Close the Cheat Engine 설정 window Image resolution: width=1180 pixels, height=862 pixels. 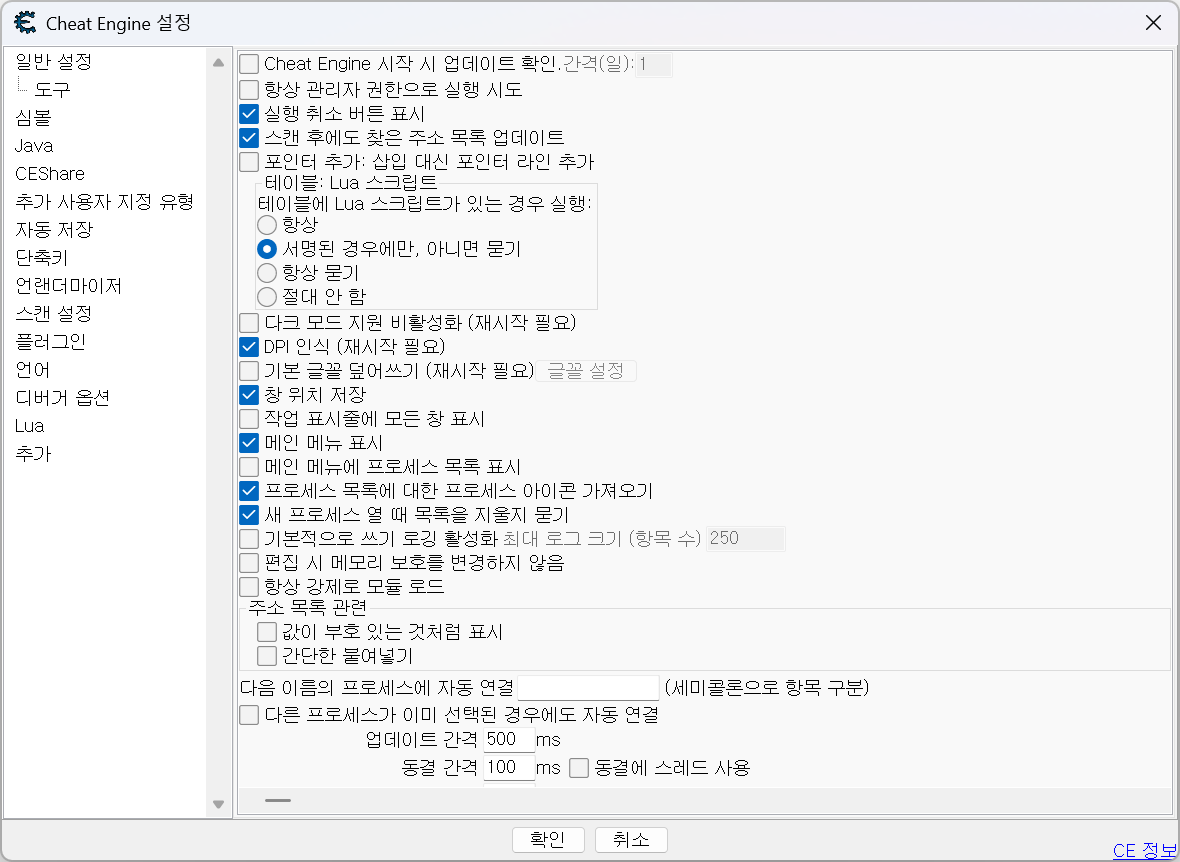1153,23
